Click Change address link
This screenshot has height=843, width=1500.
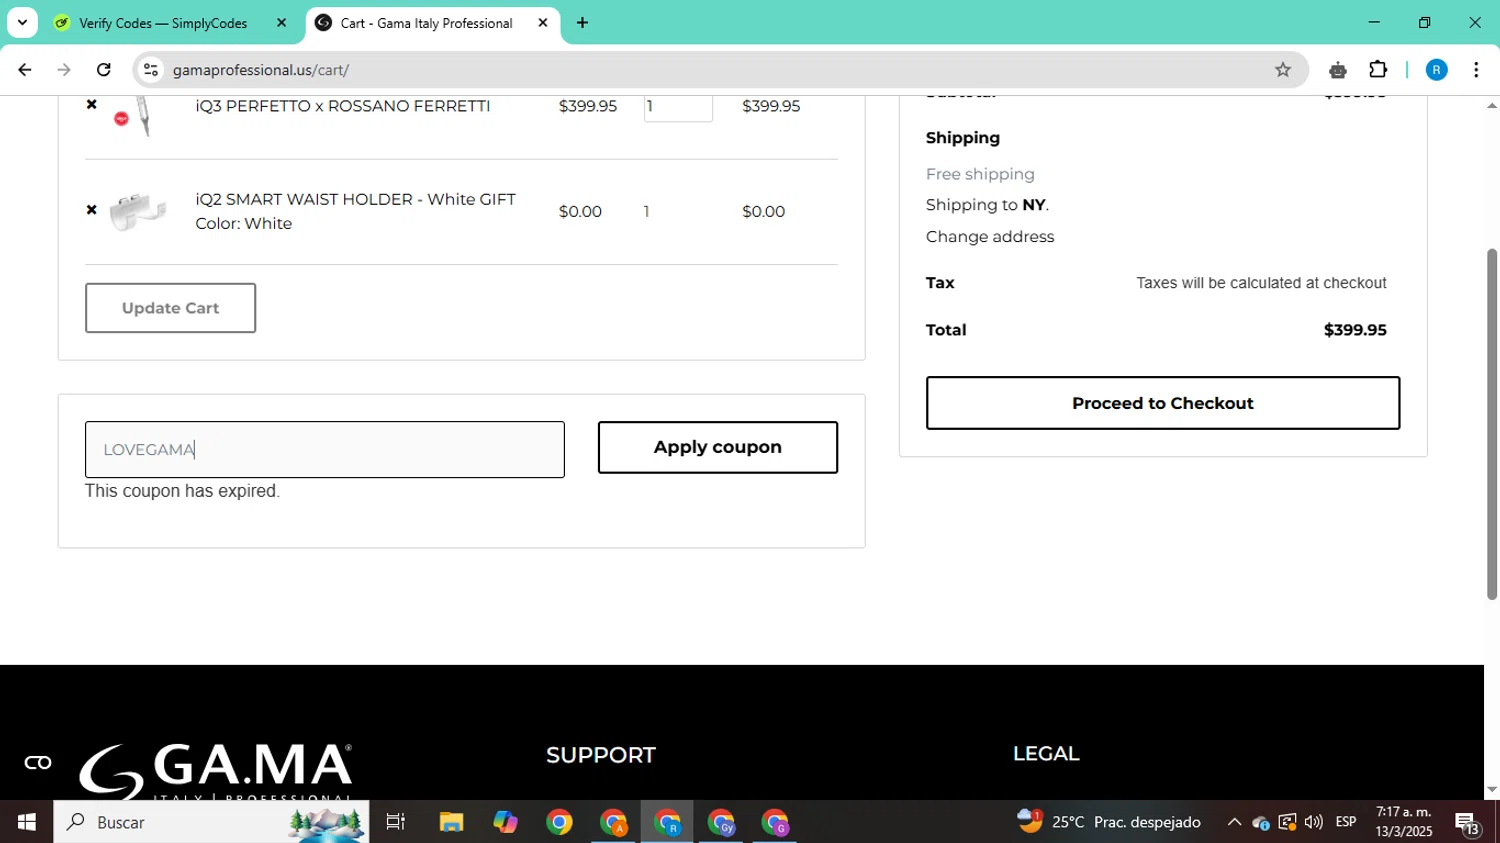990,237
